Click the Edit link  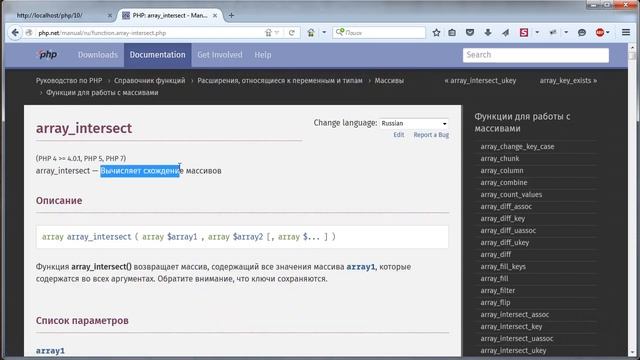pyautogui.click(x=399, y=135)
